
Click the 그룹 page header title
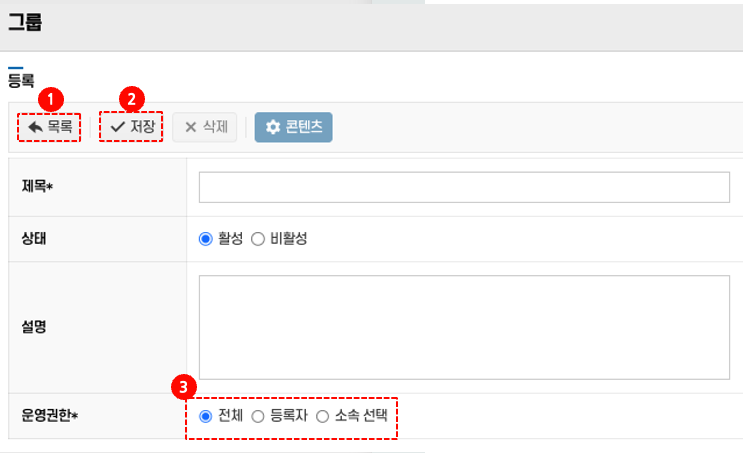coord(25,24)
